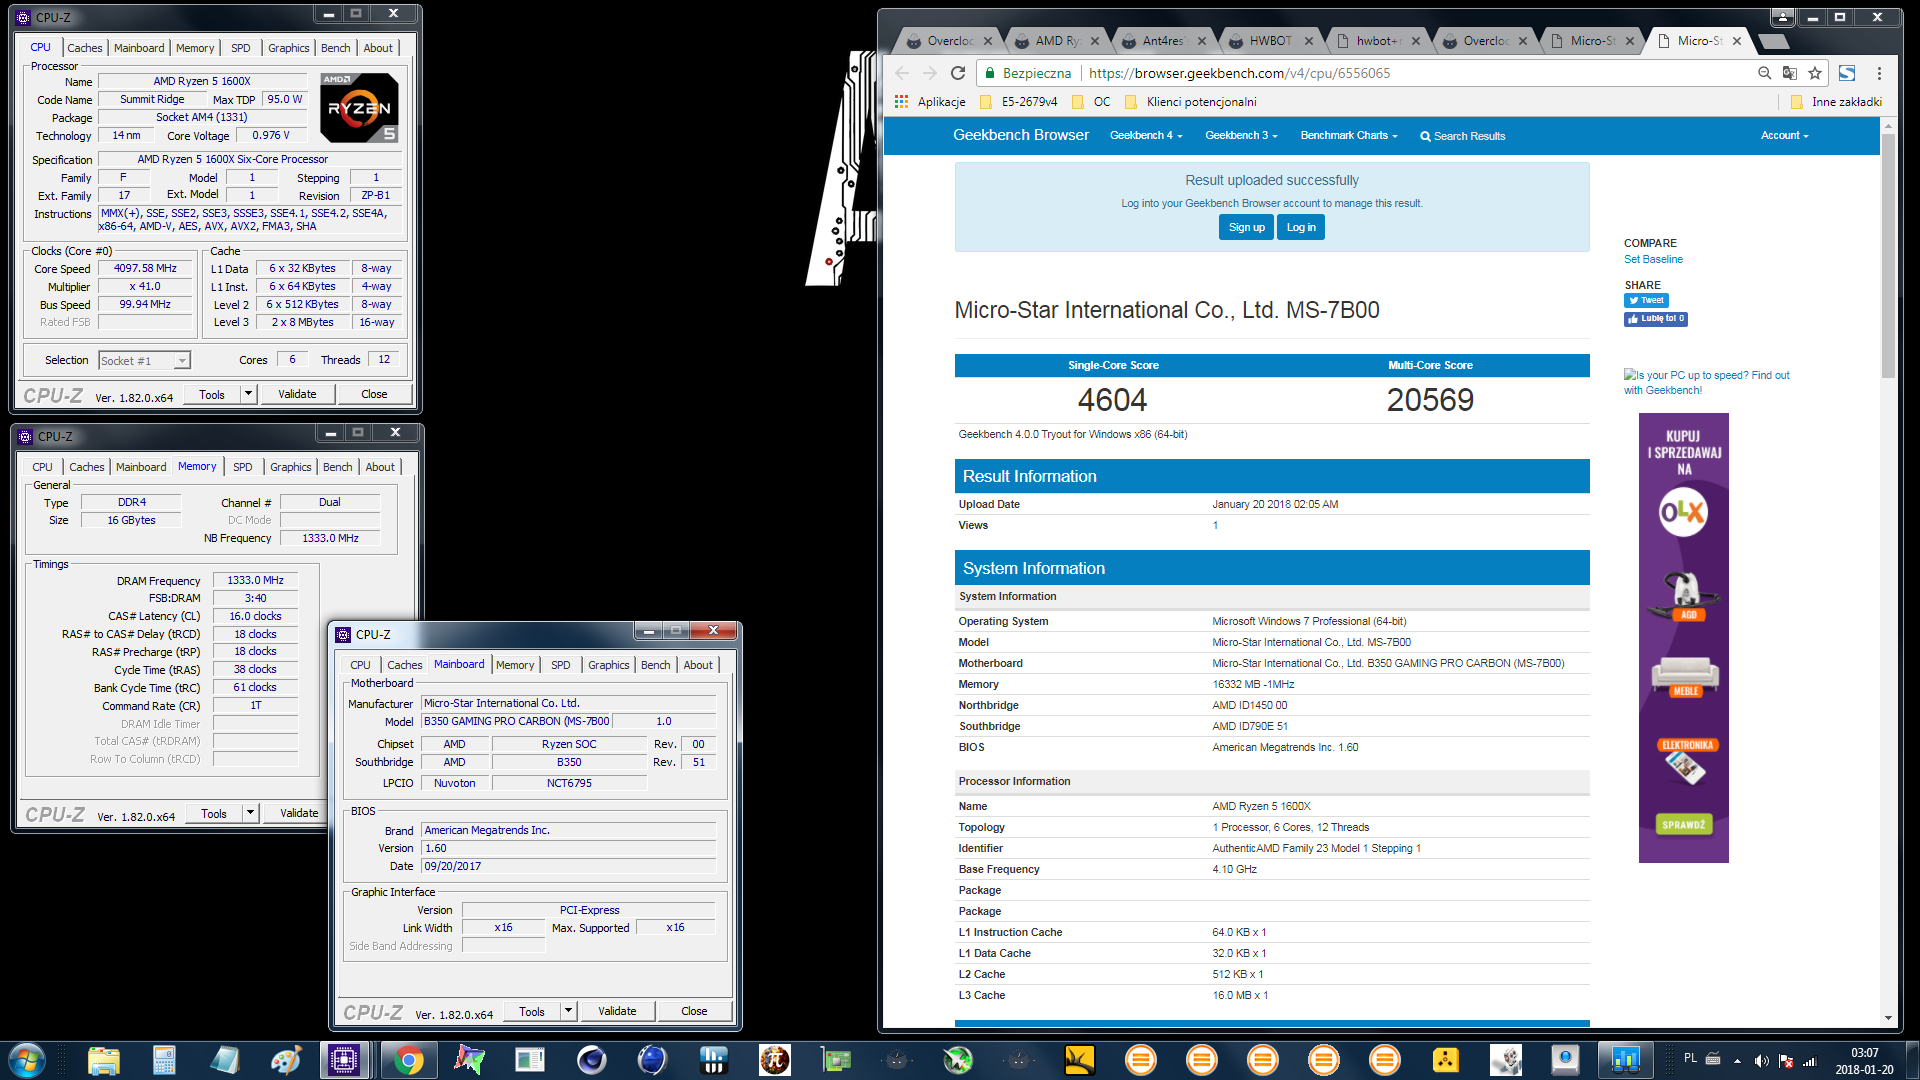
Task: Open the Aplikacje apps shortcut
Action: pos(929,102)
